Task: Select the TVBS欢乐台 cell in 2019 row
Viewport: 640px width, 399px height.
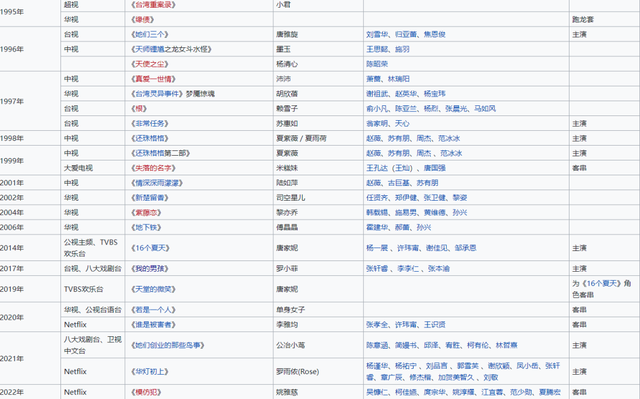Action: point(93,289)
